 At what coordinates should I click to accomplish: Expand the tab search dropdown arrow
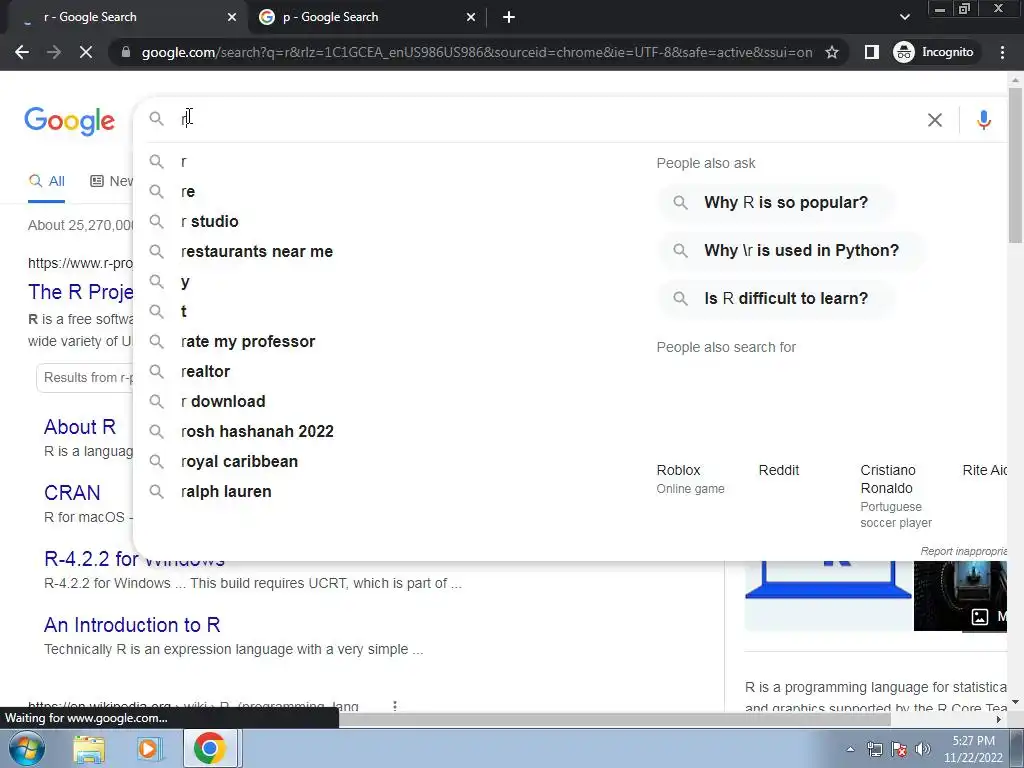tap(904, 18)
